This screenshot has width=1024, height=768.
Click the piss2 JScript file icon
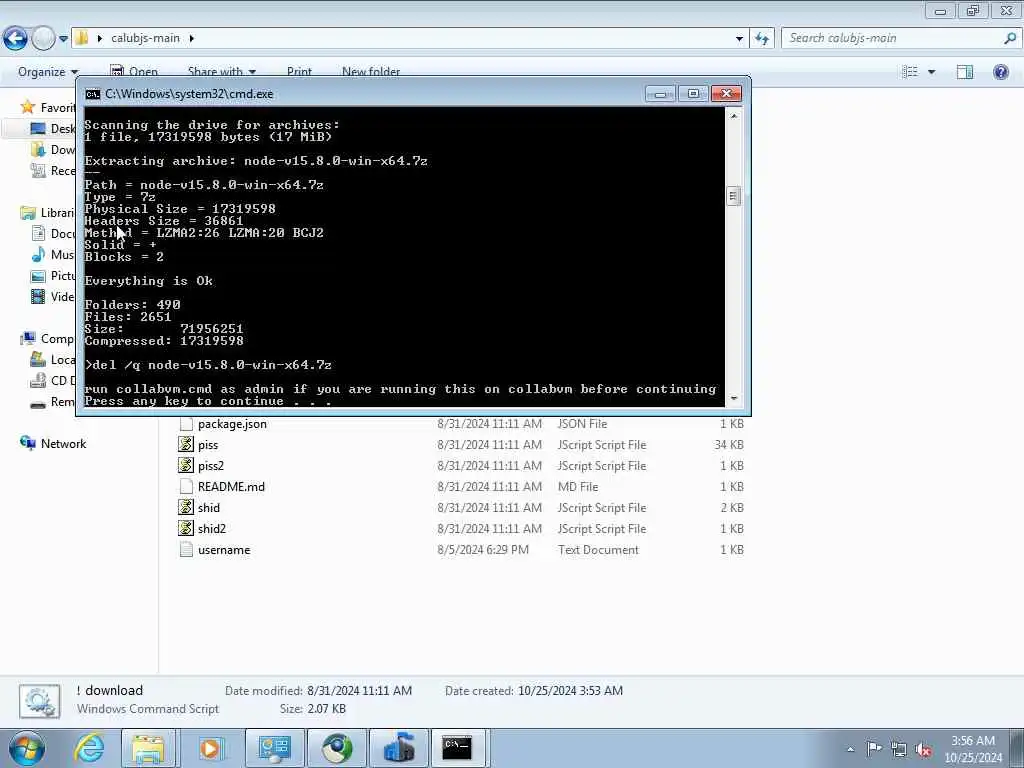(x=186, y=466)
